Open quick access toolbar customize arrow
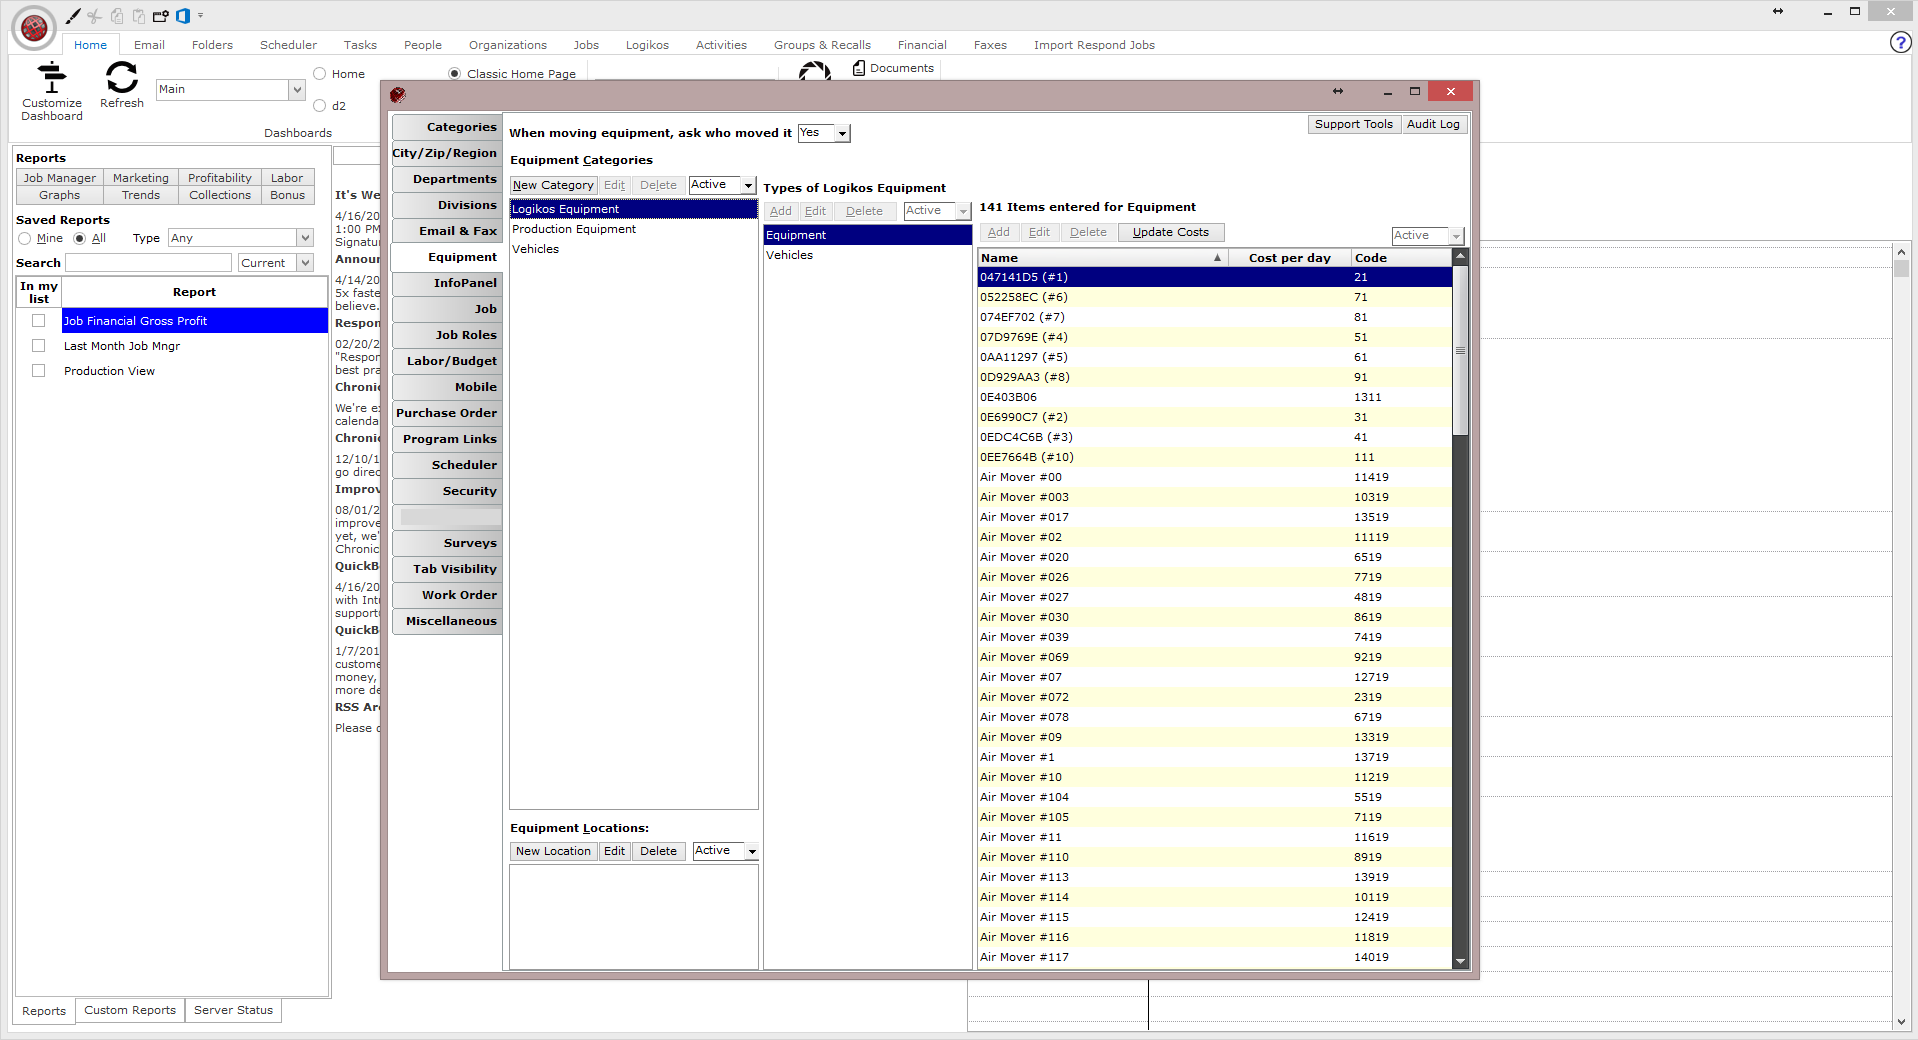The width and height of the screenshot is (1918, 1040). point(201,16)
